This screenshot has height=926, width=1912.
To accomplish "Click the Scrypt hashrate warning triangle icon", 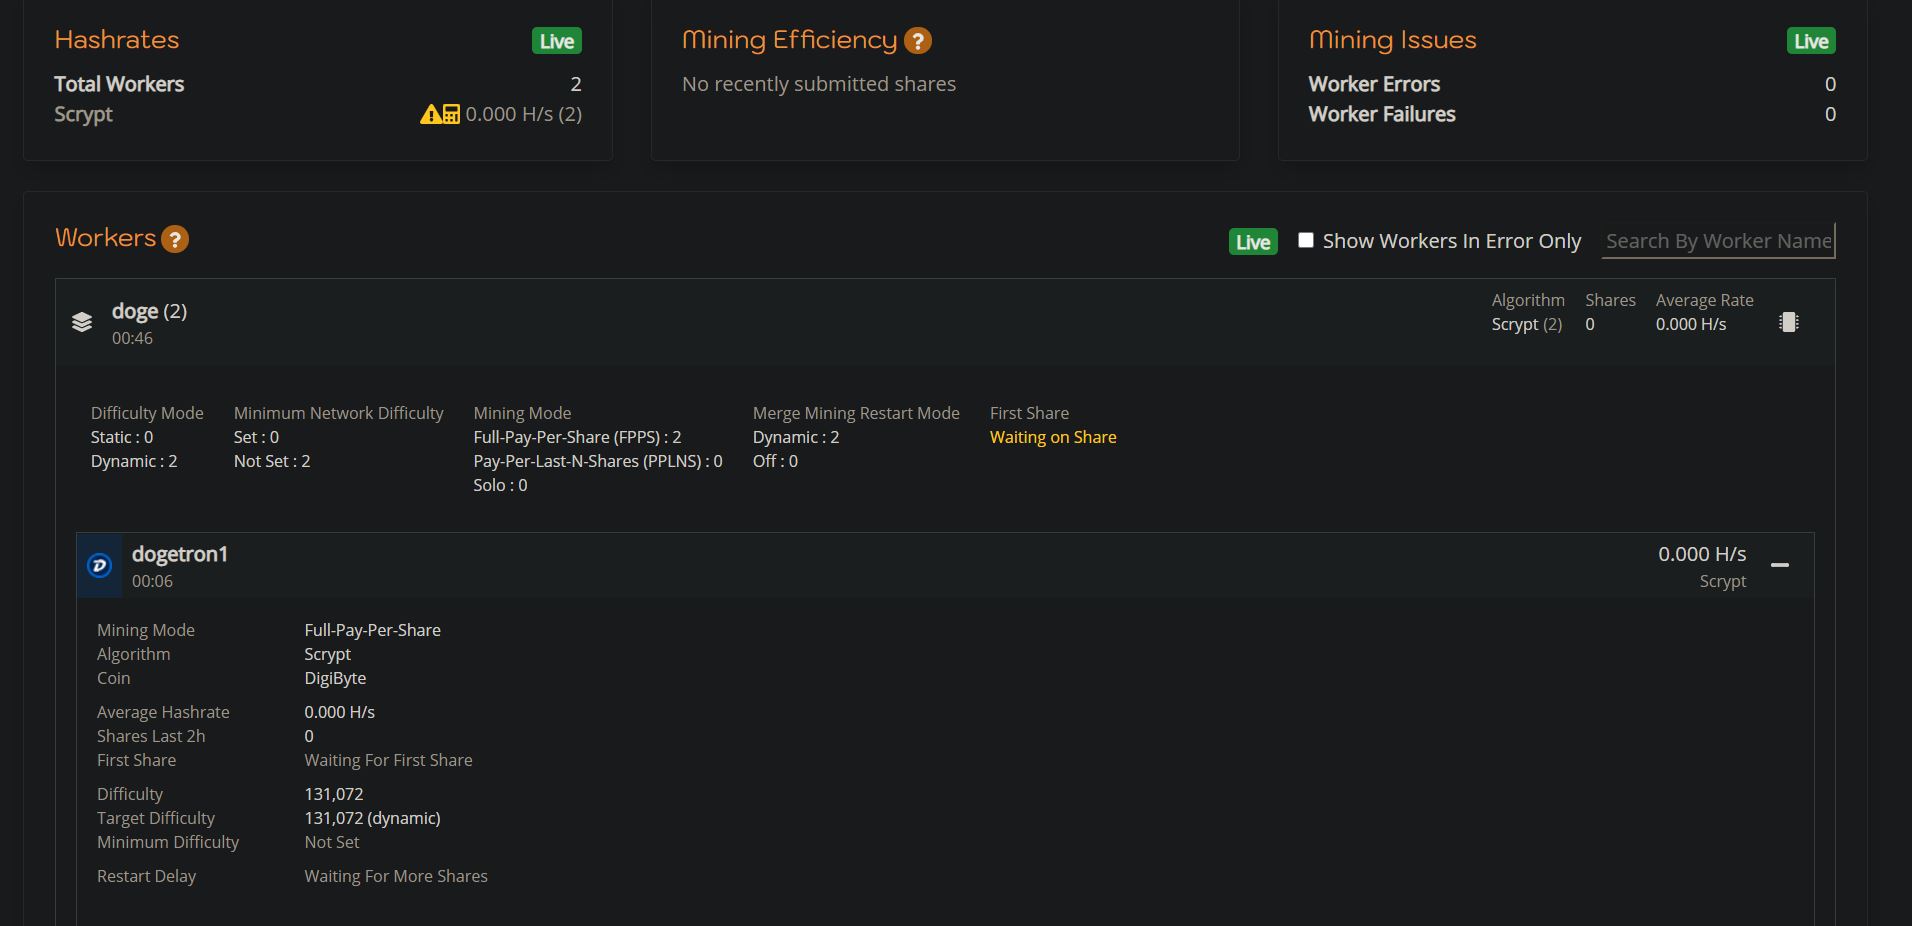I will pos(430,114).
